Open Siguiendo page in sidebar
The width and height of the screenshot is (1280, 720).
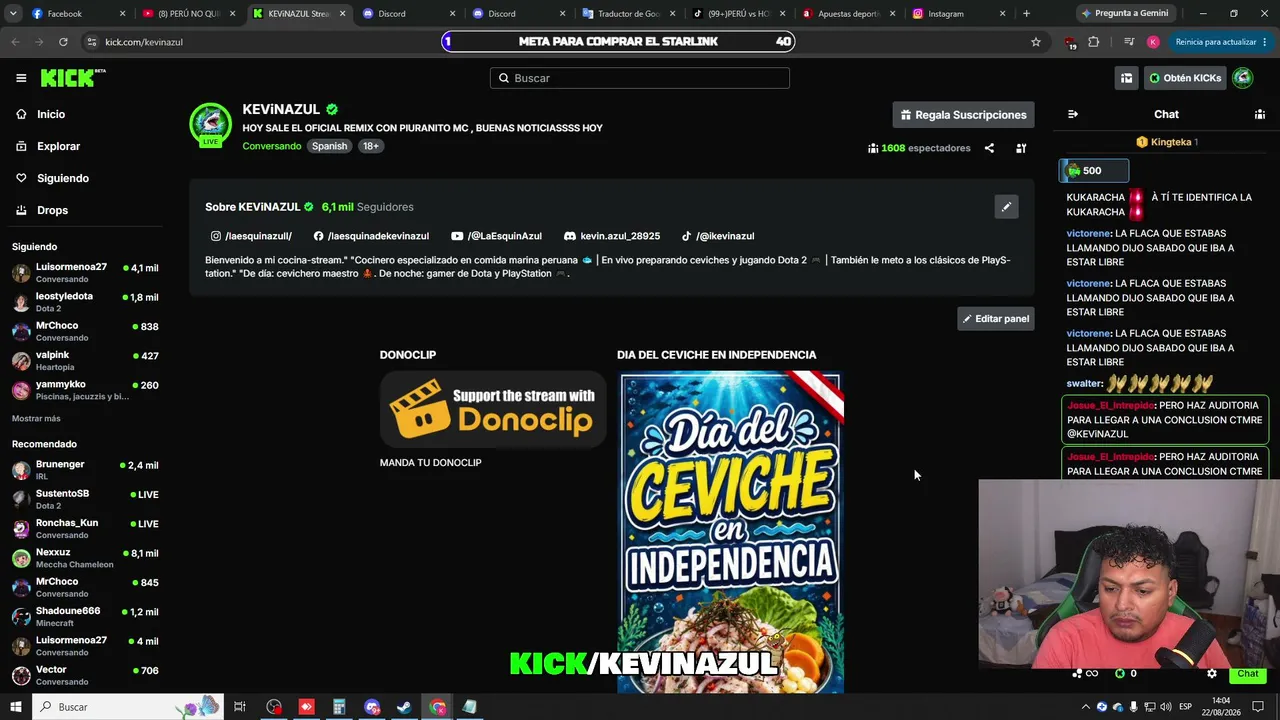63,178
